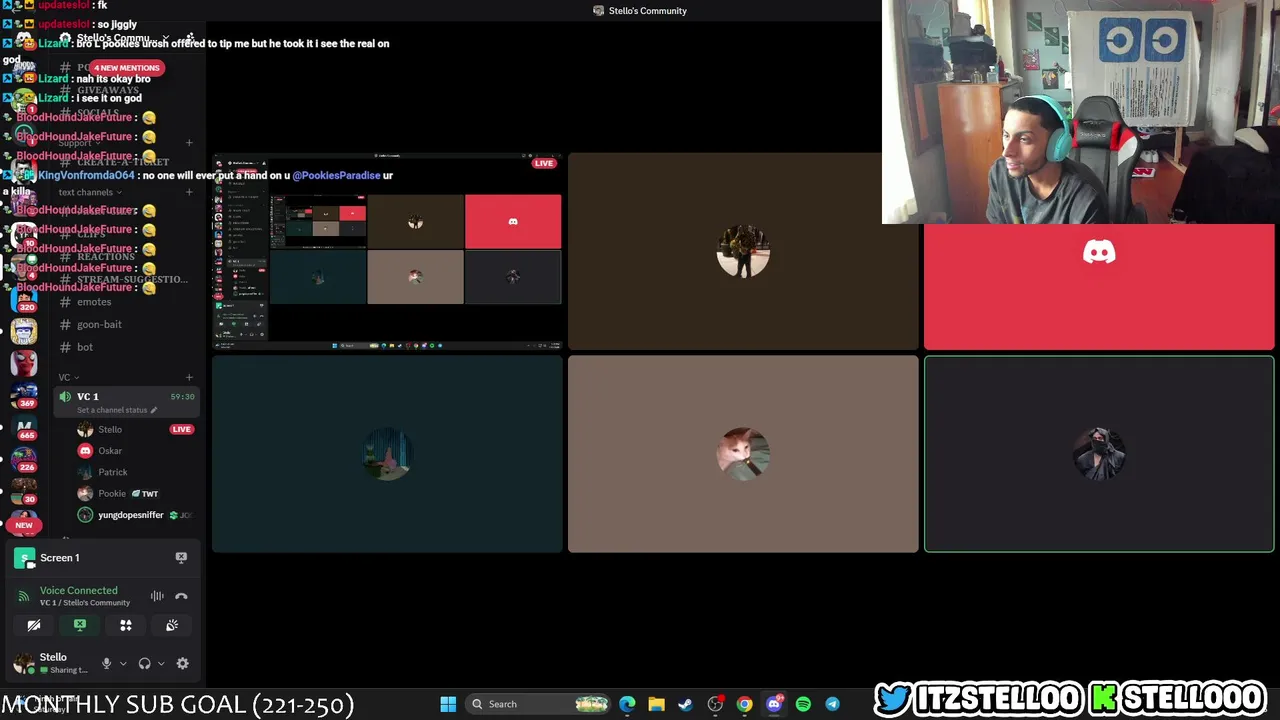This screenshot has height=720, width=1280.
Task: Add a channel to VC category
Action: click(189, 377)
